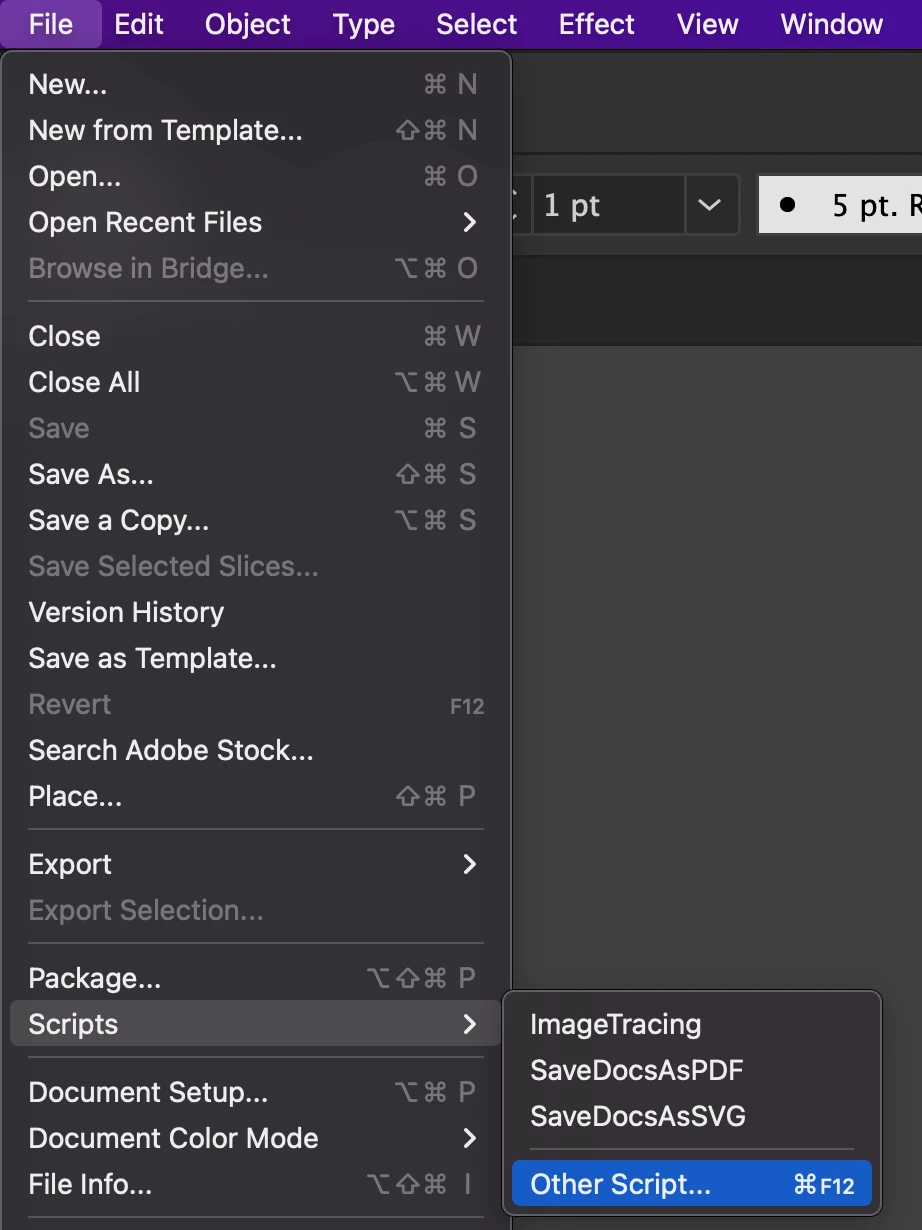The image size is (922, 1230).
Task: Open the Window menu
Action: 832,24
